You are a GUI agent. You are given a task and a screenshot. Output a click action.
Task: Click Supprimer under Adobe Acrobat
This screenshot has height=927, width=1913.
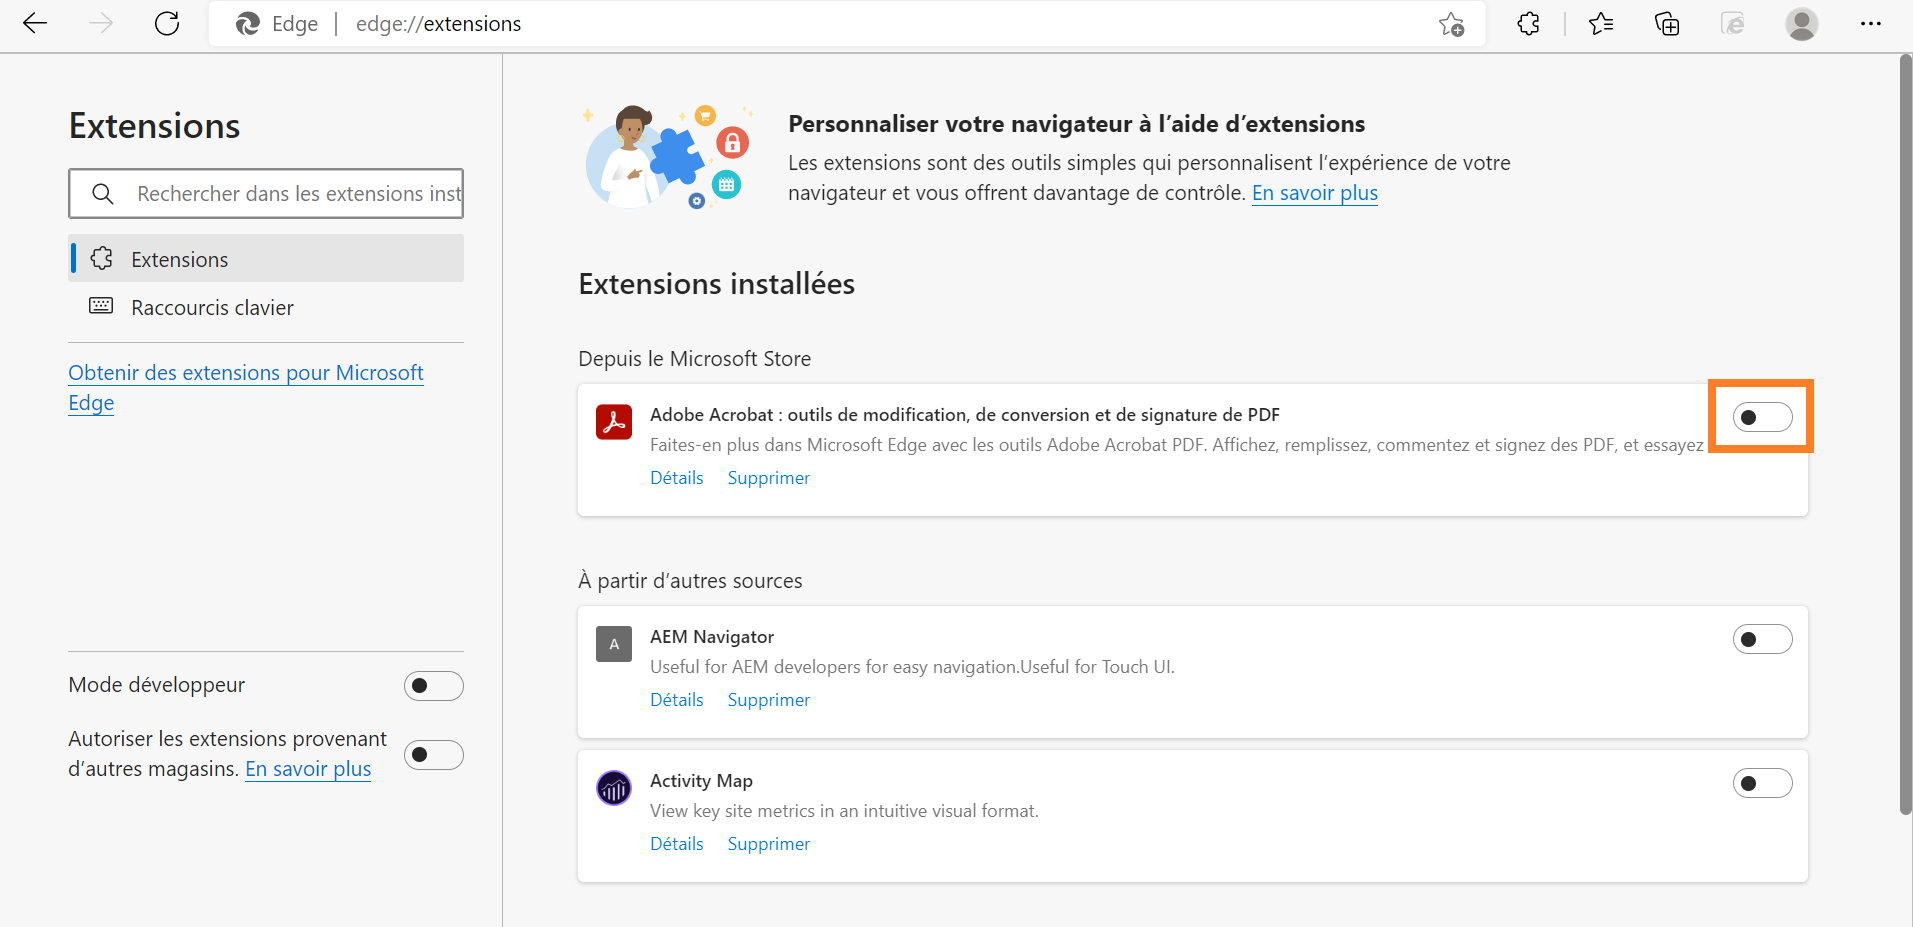(x=768, y=477)
